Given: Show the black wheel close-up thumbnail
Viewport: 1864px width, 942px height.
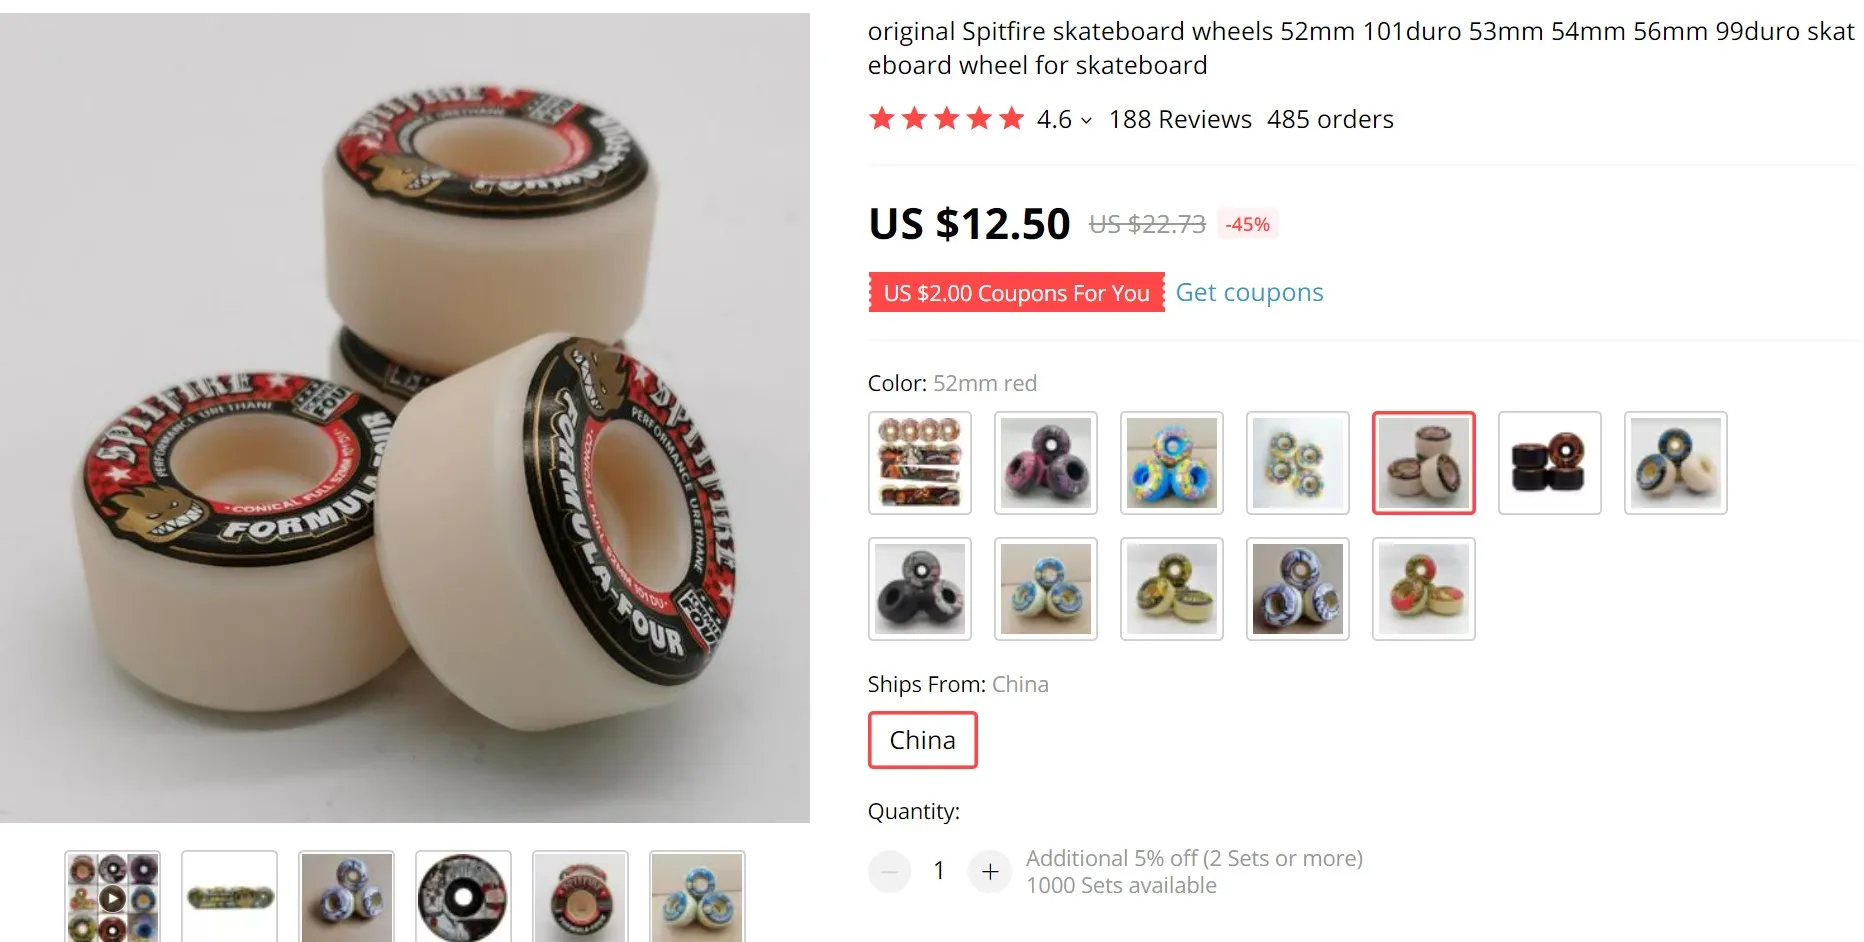Looking at the screenshot, I should pos(463,897).
